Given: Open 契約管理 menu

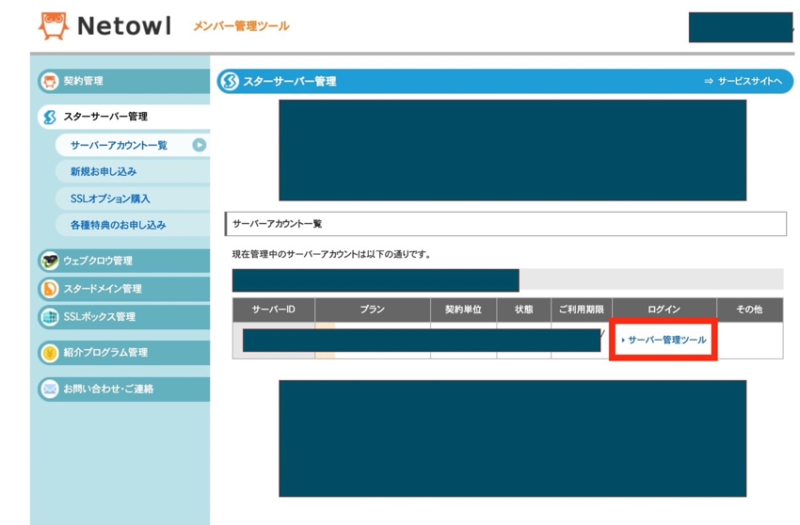Looking at the screenshot, I should coord(124,81).
